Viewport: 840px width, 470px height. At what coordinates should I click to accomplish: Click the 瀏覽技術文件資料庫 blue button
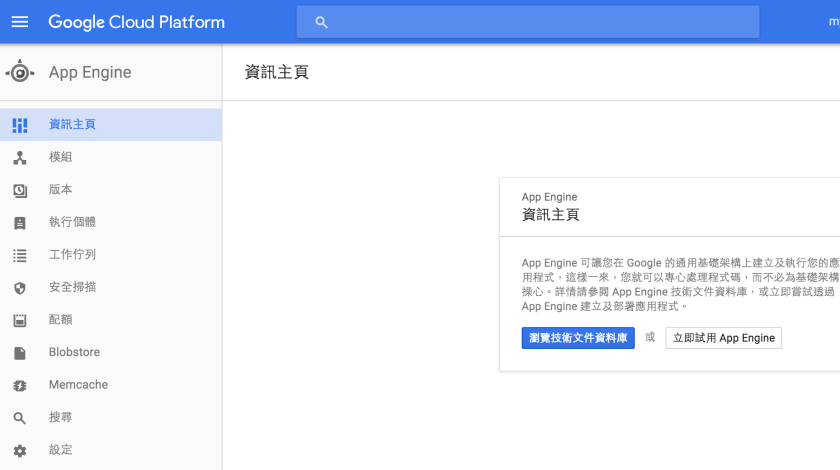(578, 338)
